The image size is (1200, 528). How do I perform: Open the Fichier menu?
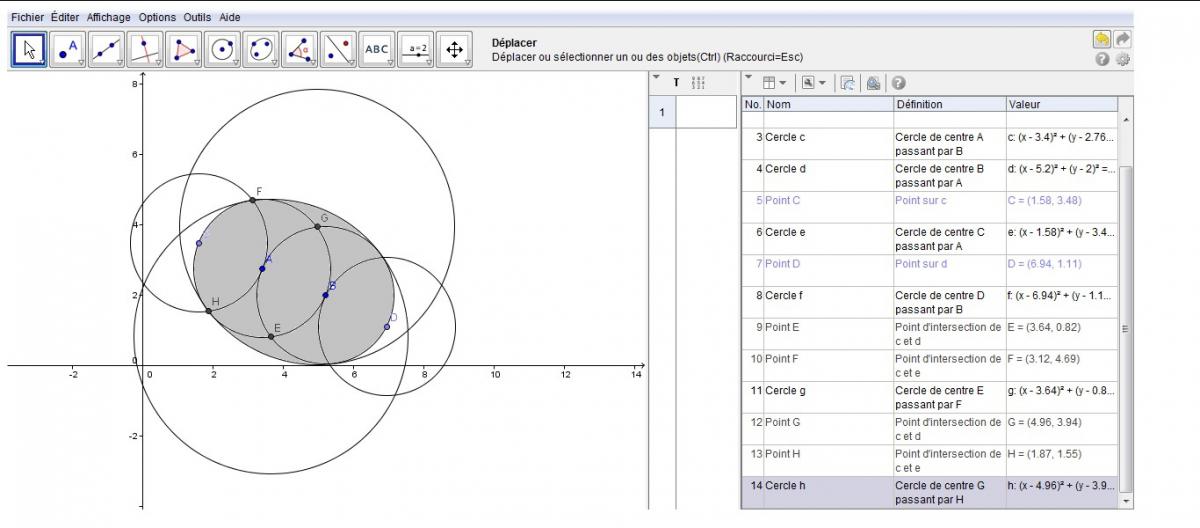(x=27, y=17)
